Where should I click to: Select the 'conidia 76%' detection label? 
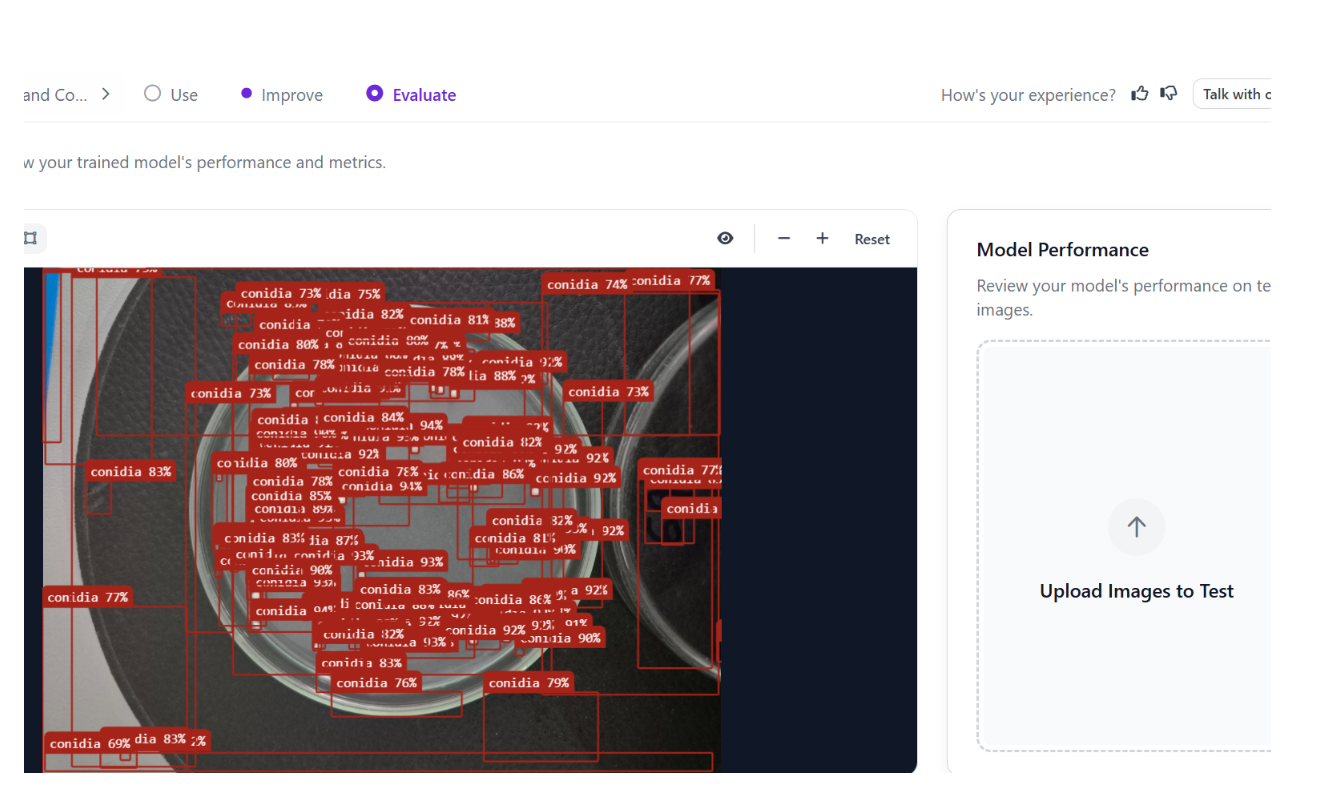point(376,683)
